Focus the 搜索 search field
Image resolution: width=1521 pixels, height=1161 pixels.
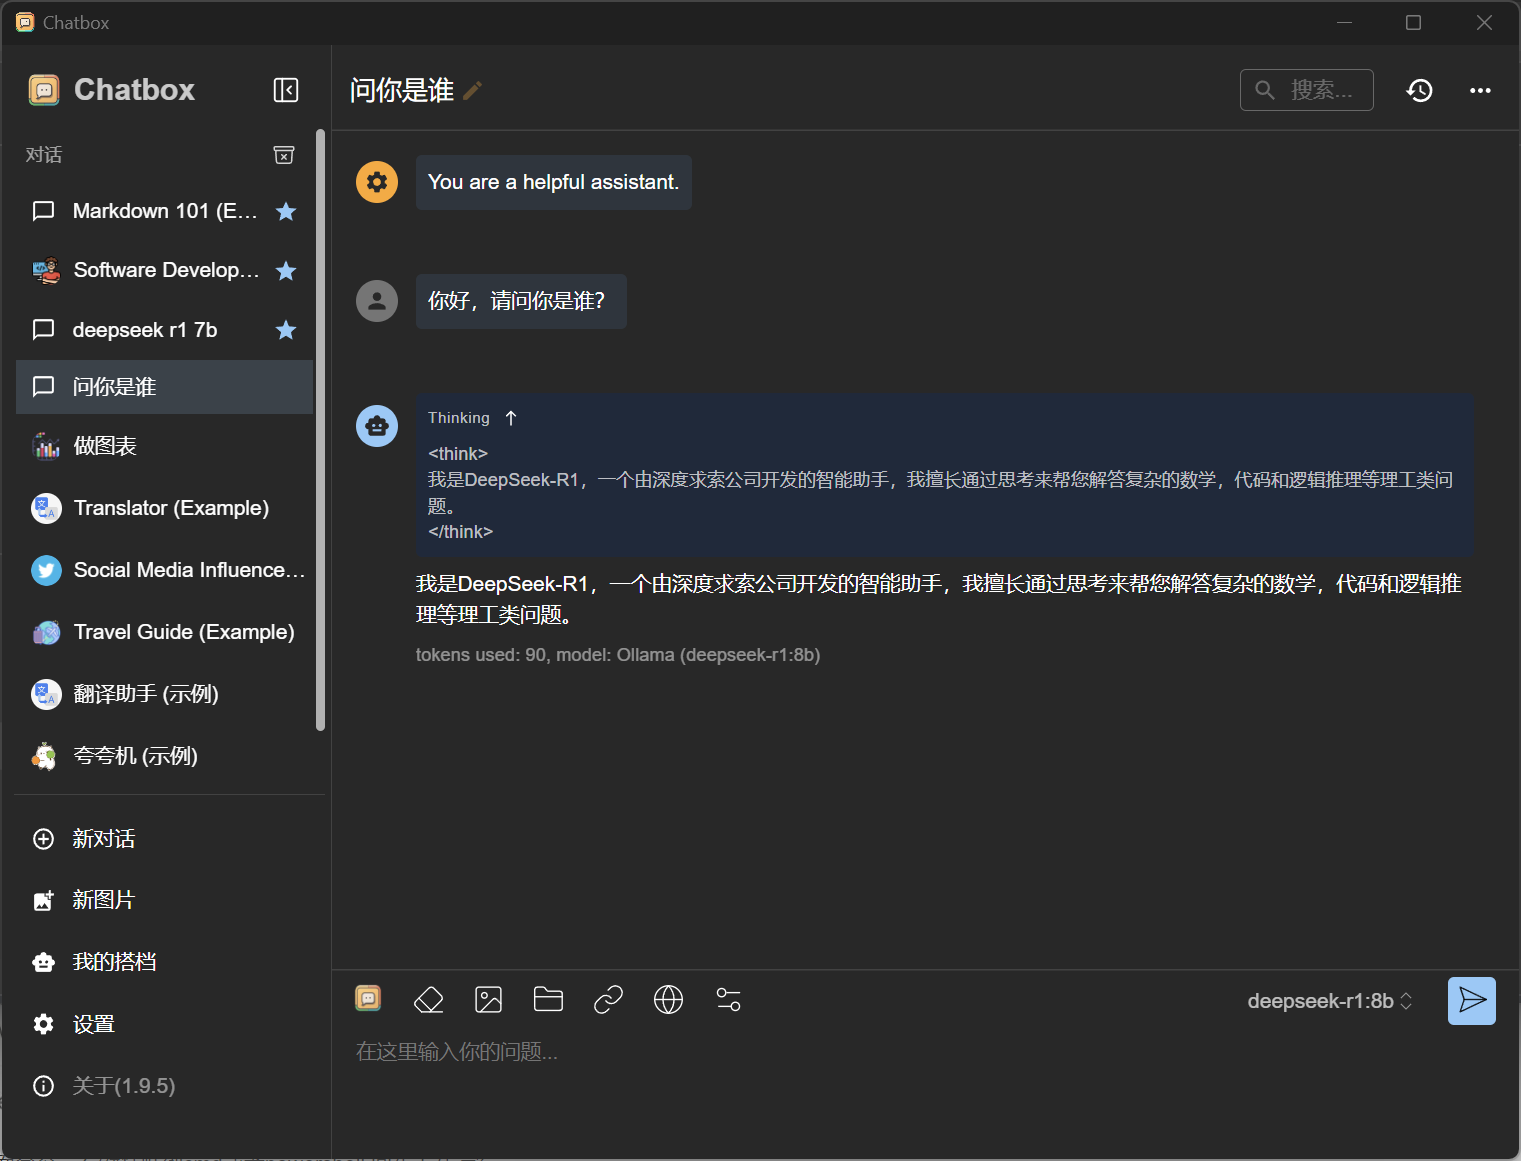point(1306,90)
